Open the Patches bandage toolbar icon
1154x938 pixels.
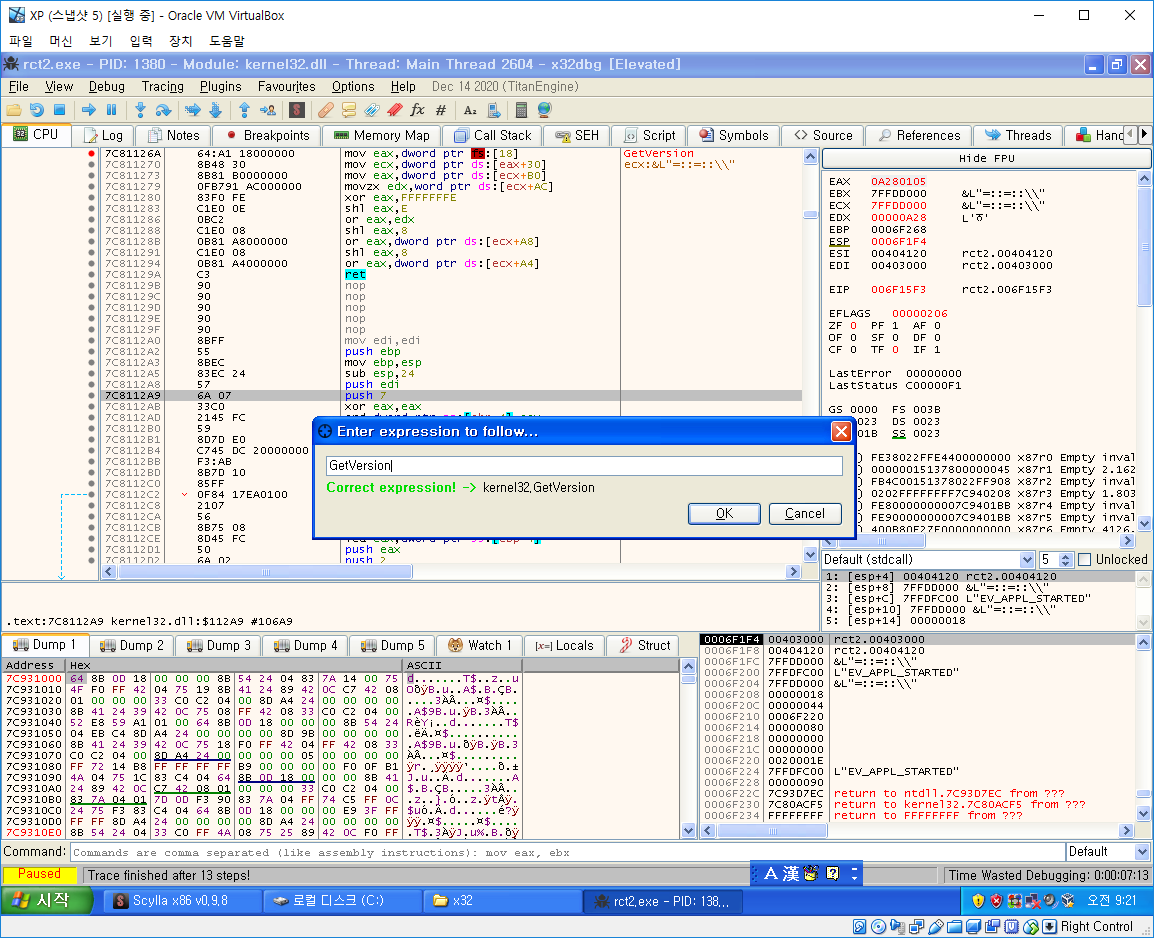326,110
